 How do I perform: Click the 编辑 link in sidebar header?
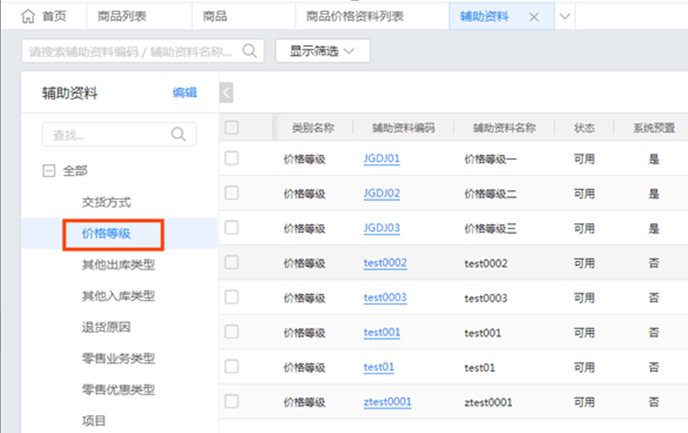click(x=184, y=93)
